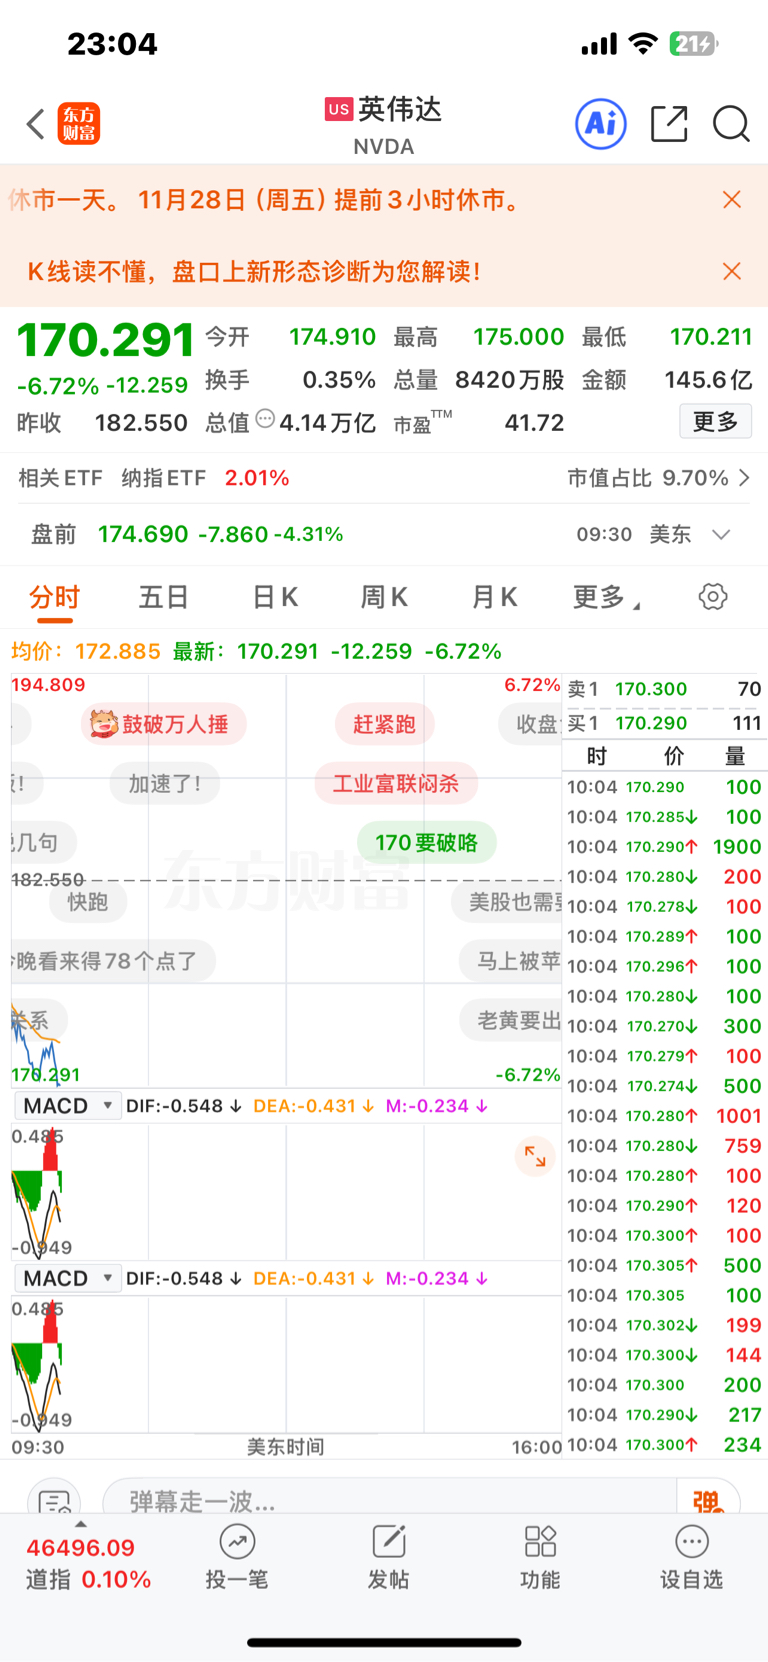Tap the 23:04 clock in status bar
Screen dimensions: 768x1662
coord(113,44)
